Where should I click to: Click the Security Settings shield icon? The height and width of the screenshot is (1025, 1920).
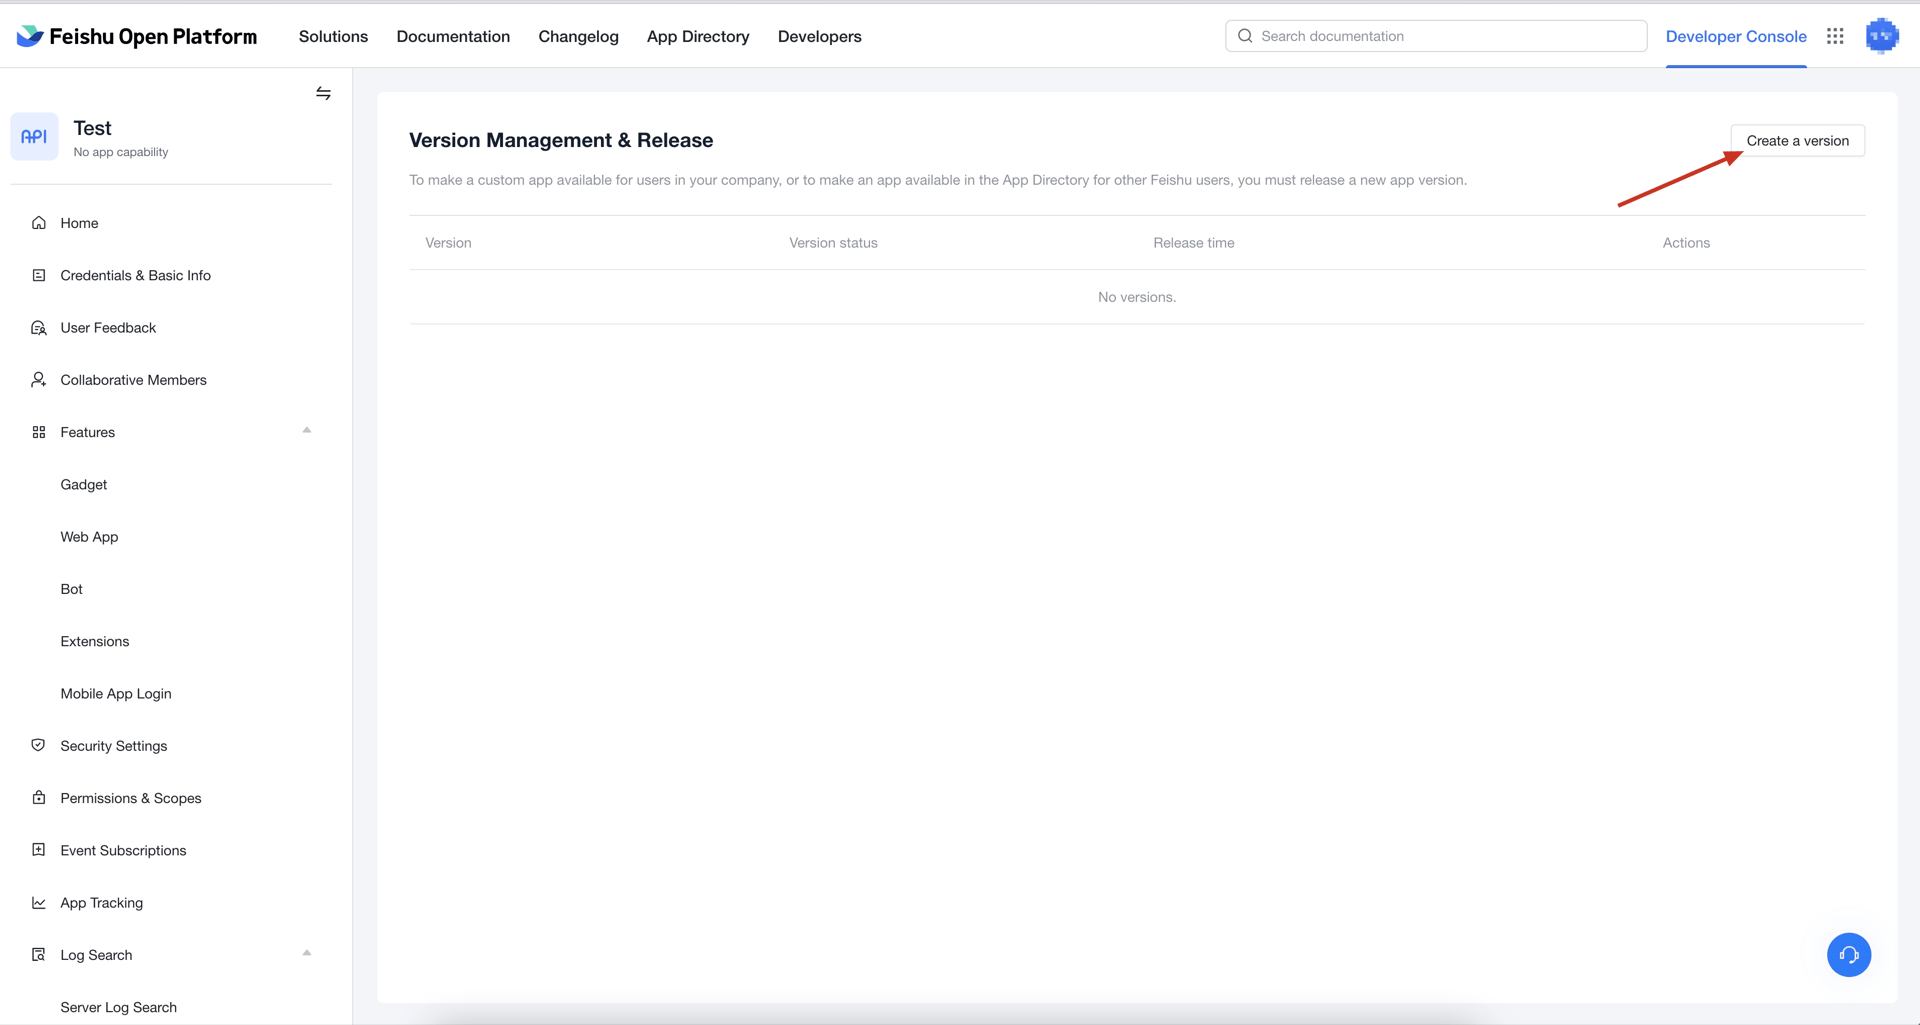coord(39,745)
